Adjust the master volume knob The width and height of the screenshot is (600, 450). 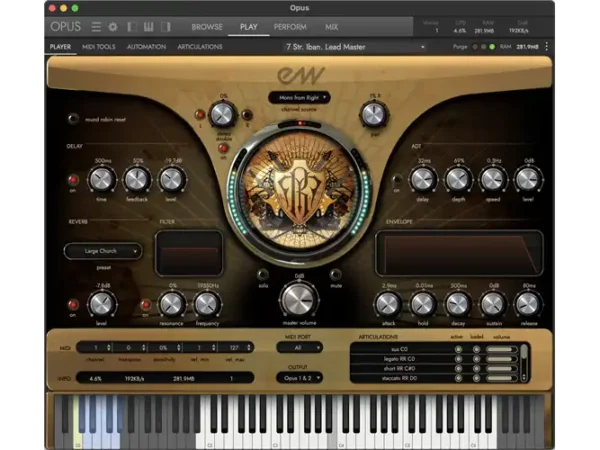pyautogui.click(x=299, y=300)
